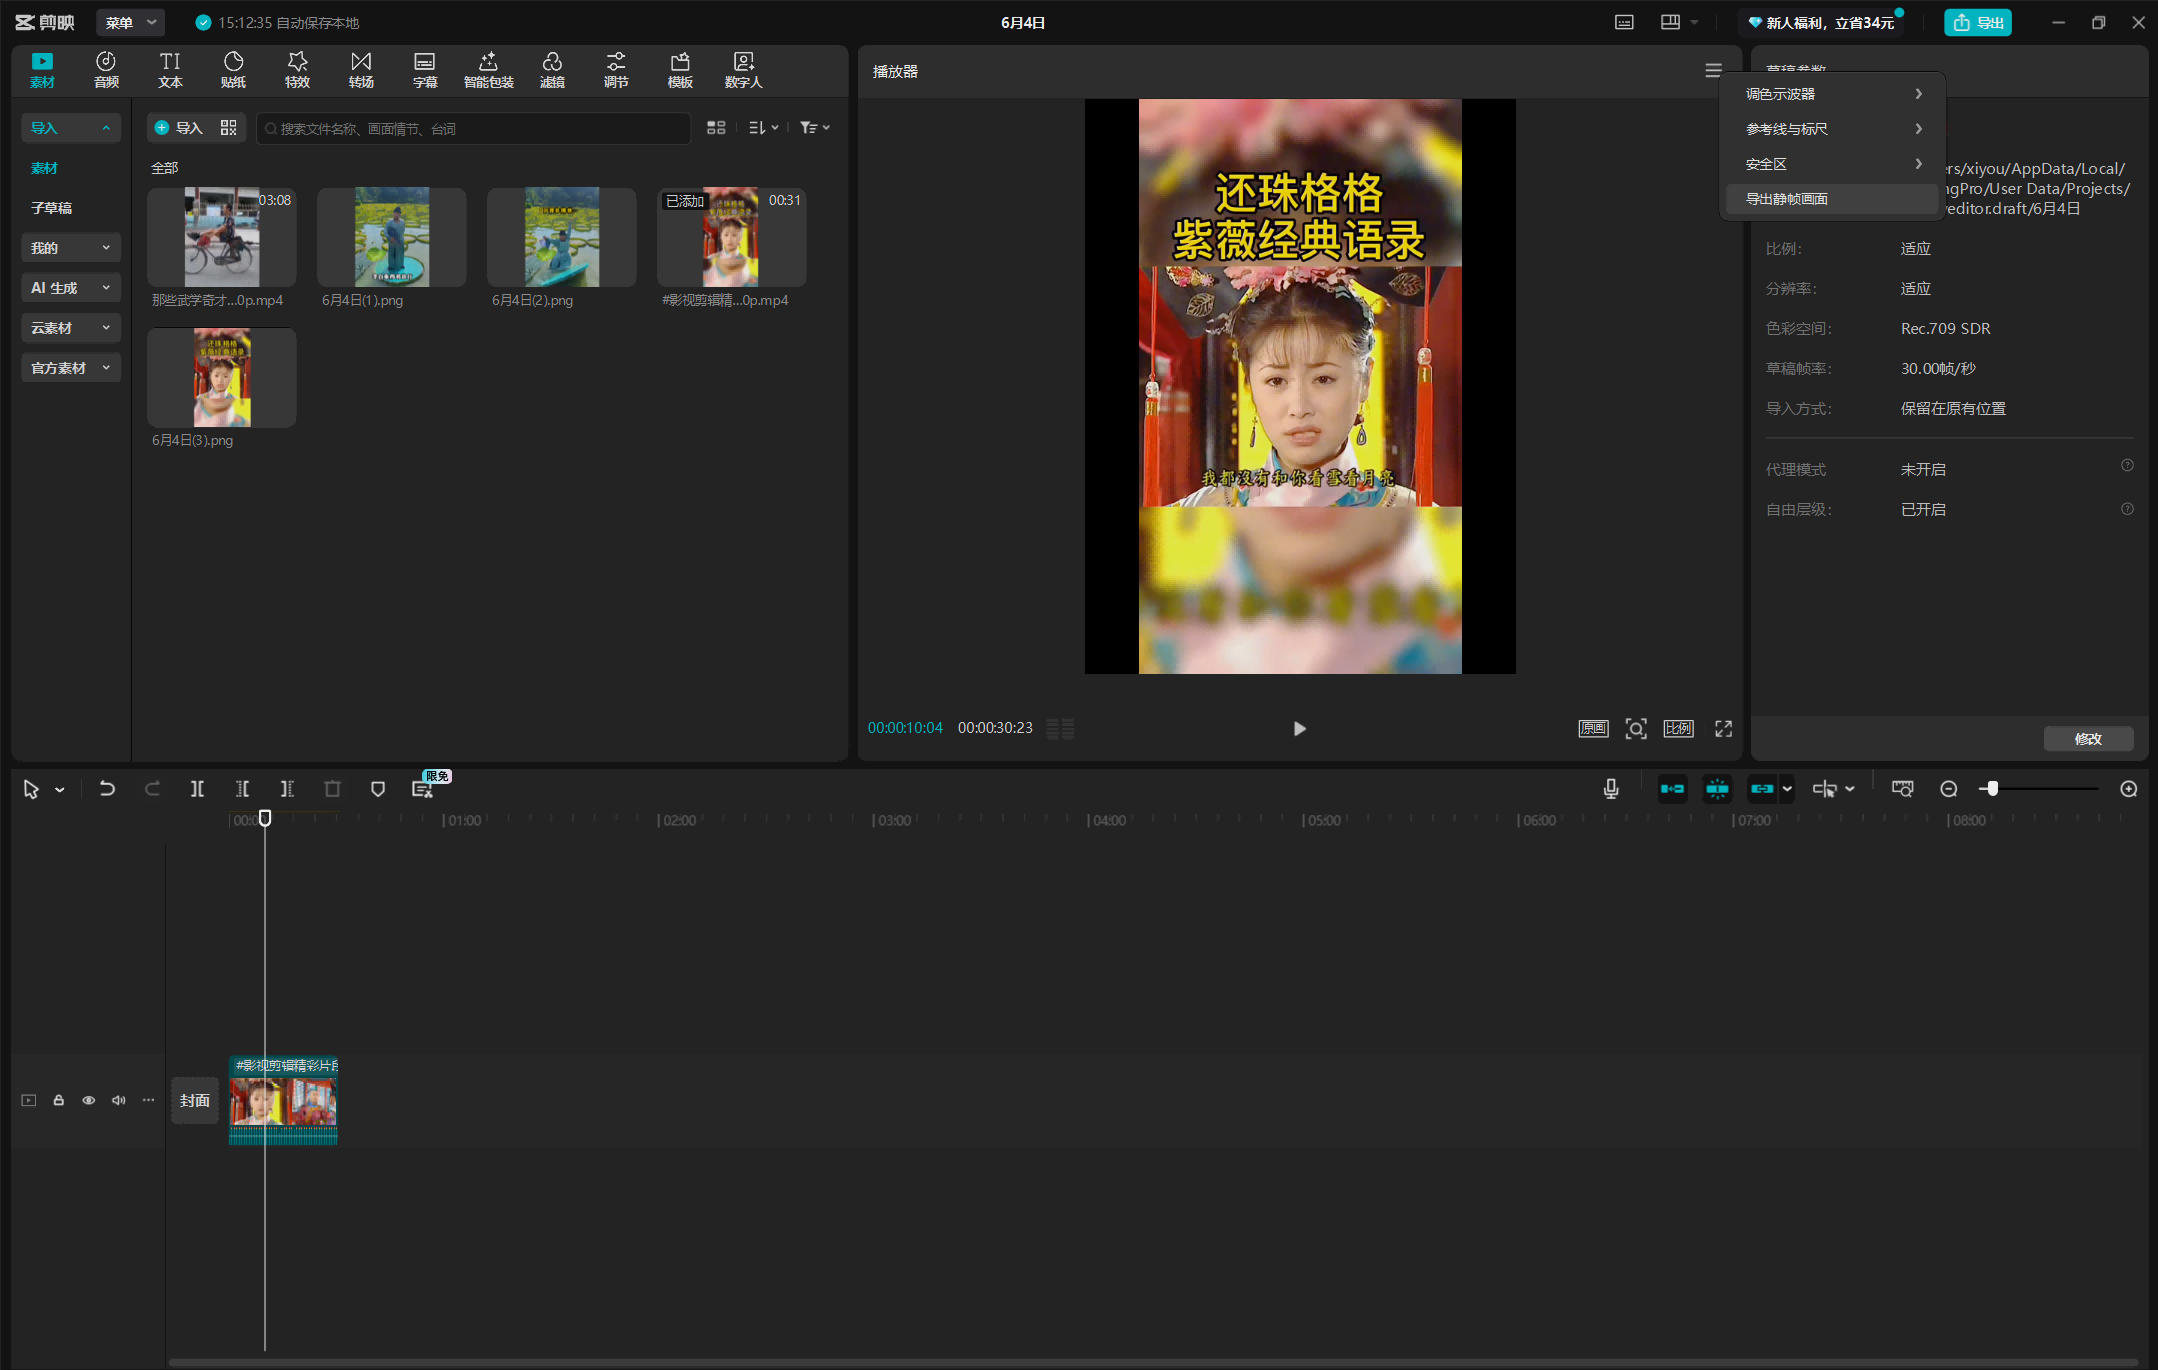
Task: Click the redo arrow in timeline toolbar
Action: [x=152, y=789]
